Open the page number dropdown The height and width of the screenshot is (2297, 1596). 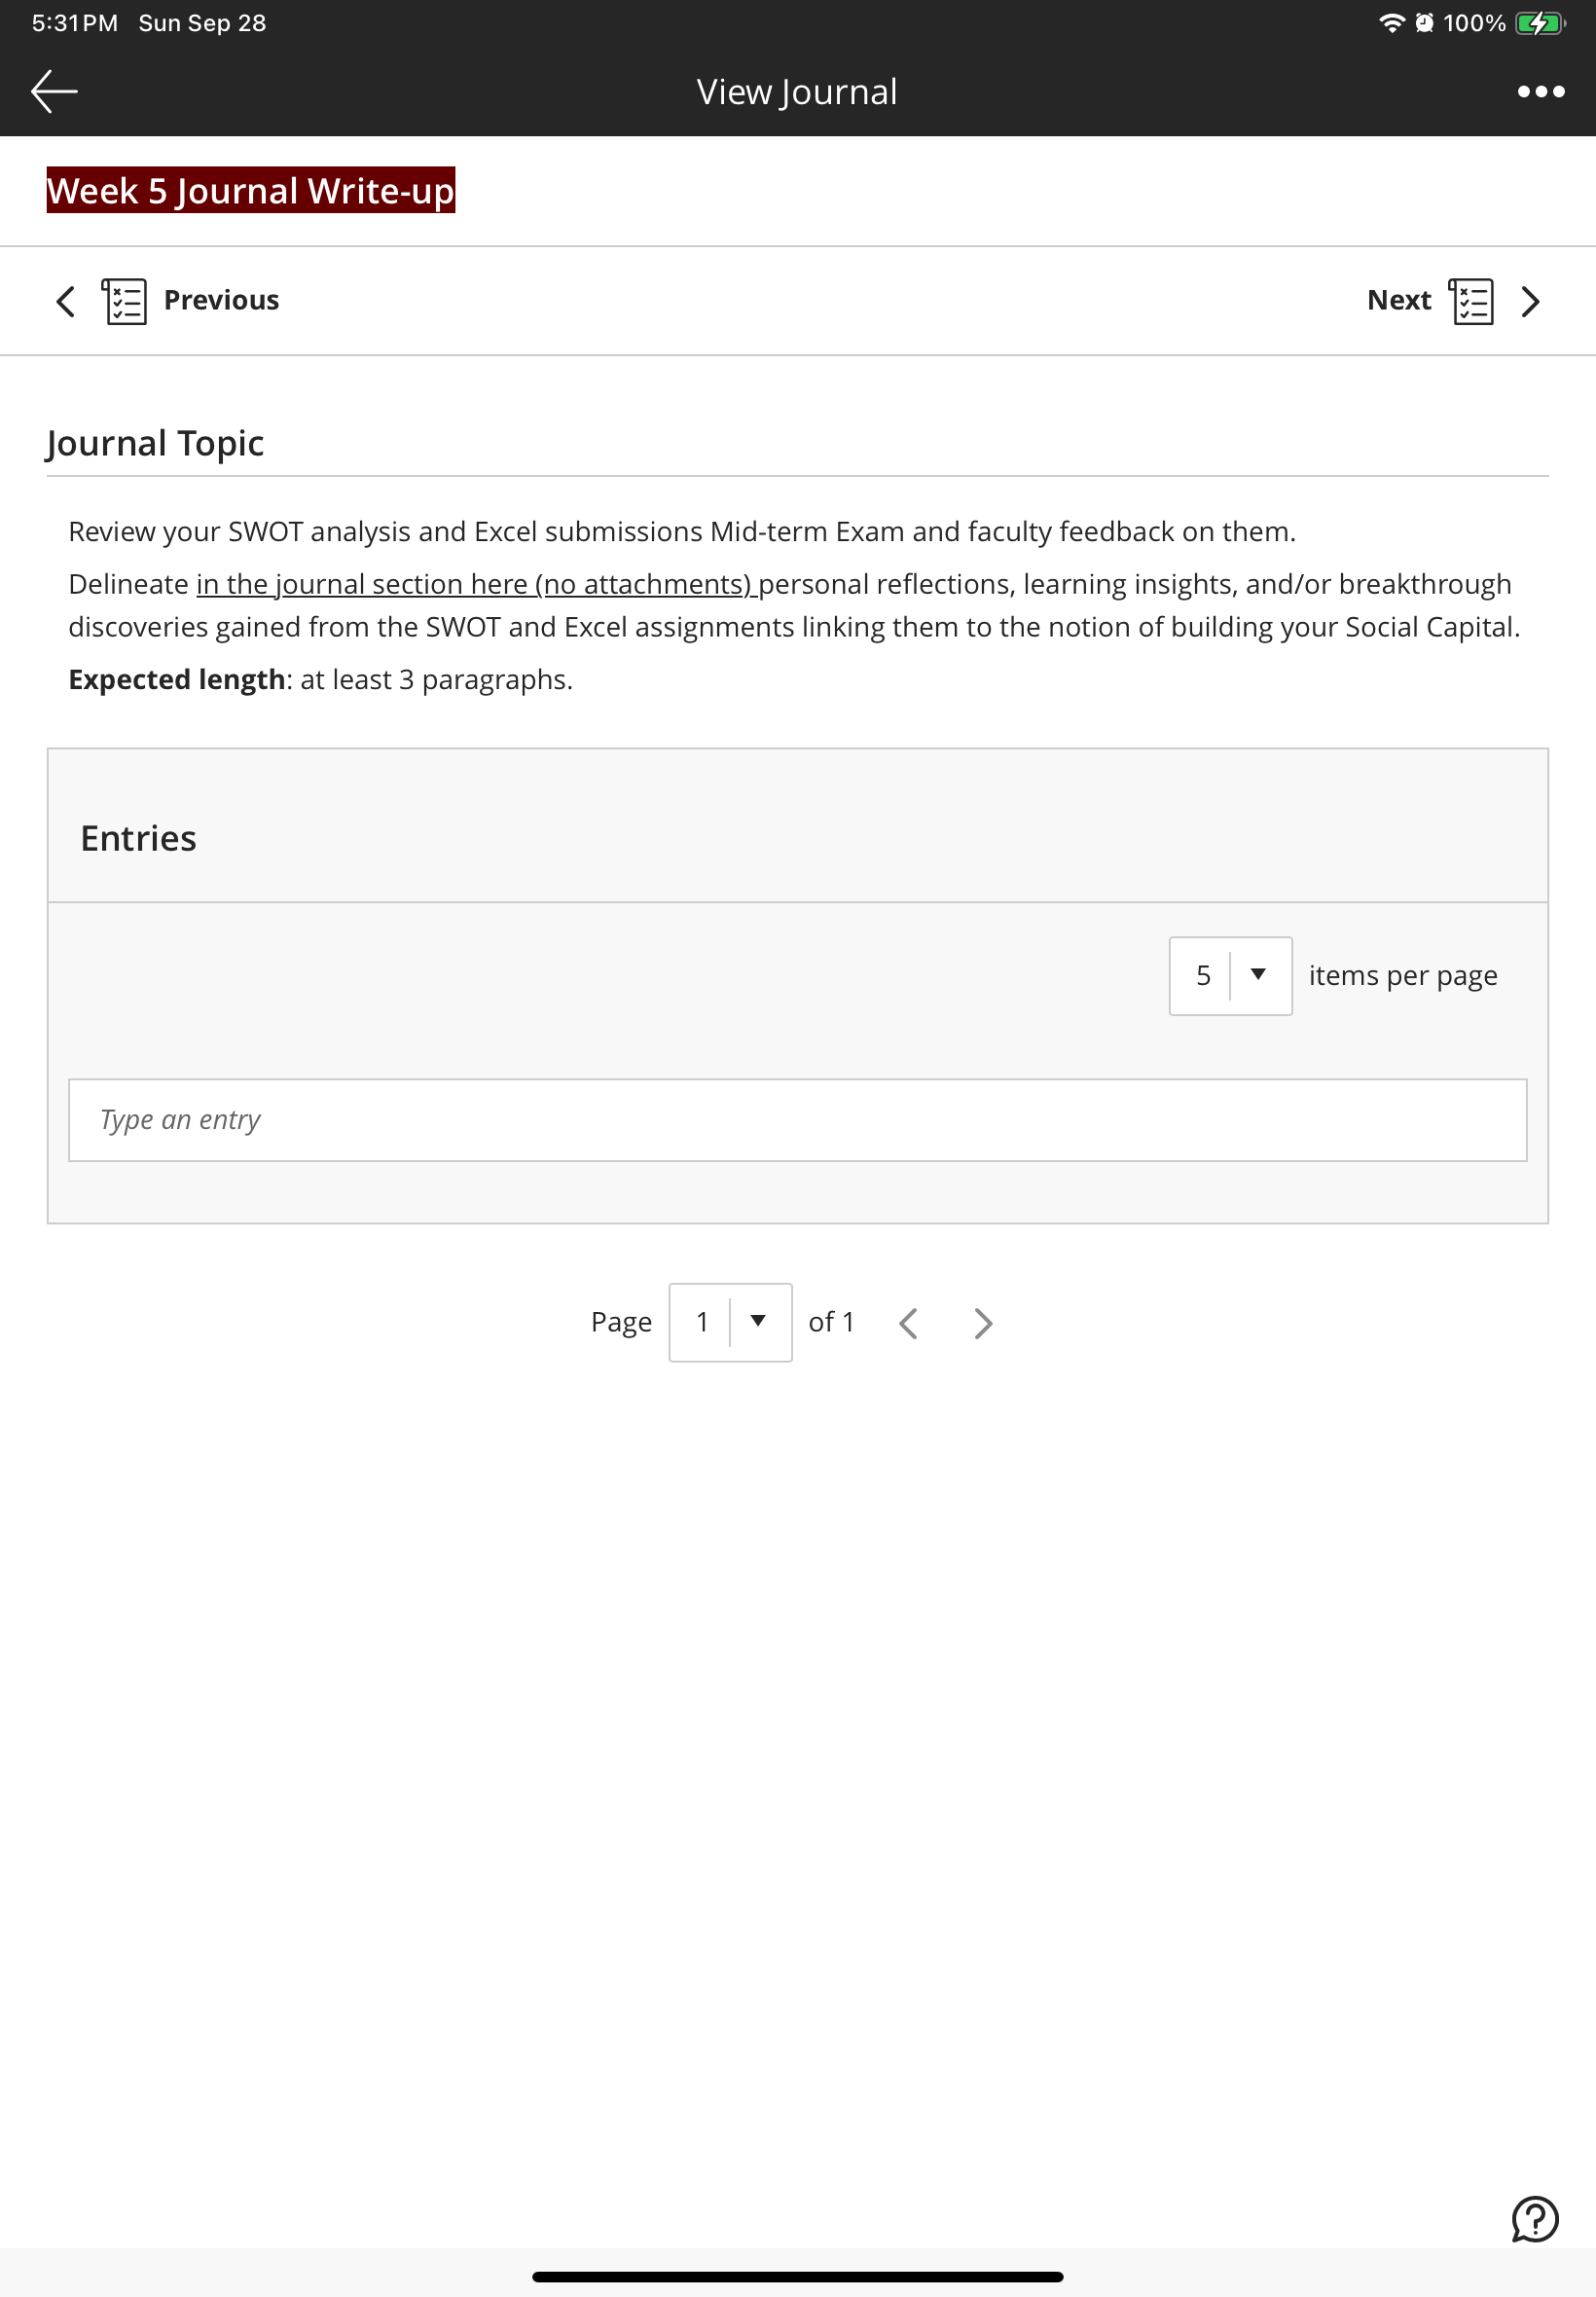730,1322
